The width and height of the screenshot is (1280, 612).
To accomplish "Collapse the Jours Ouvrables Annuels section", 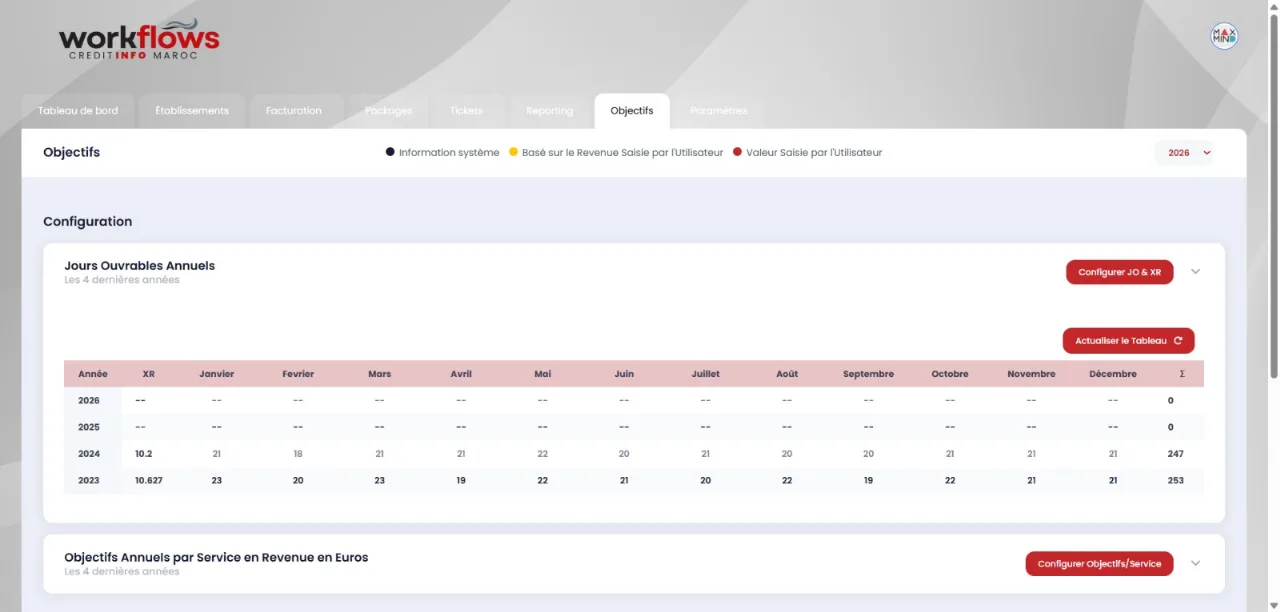I will coord(1195,272).
